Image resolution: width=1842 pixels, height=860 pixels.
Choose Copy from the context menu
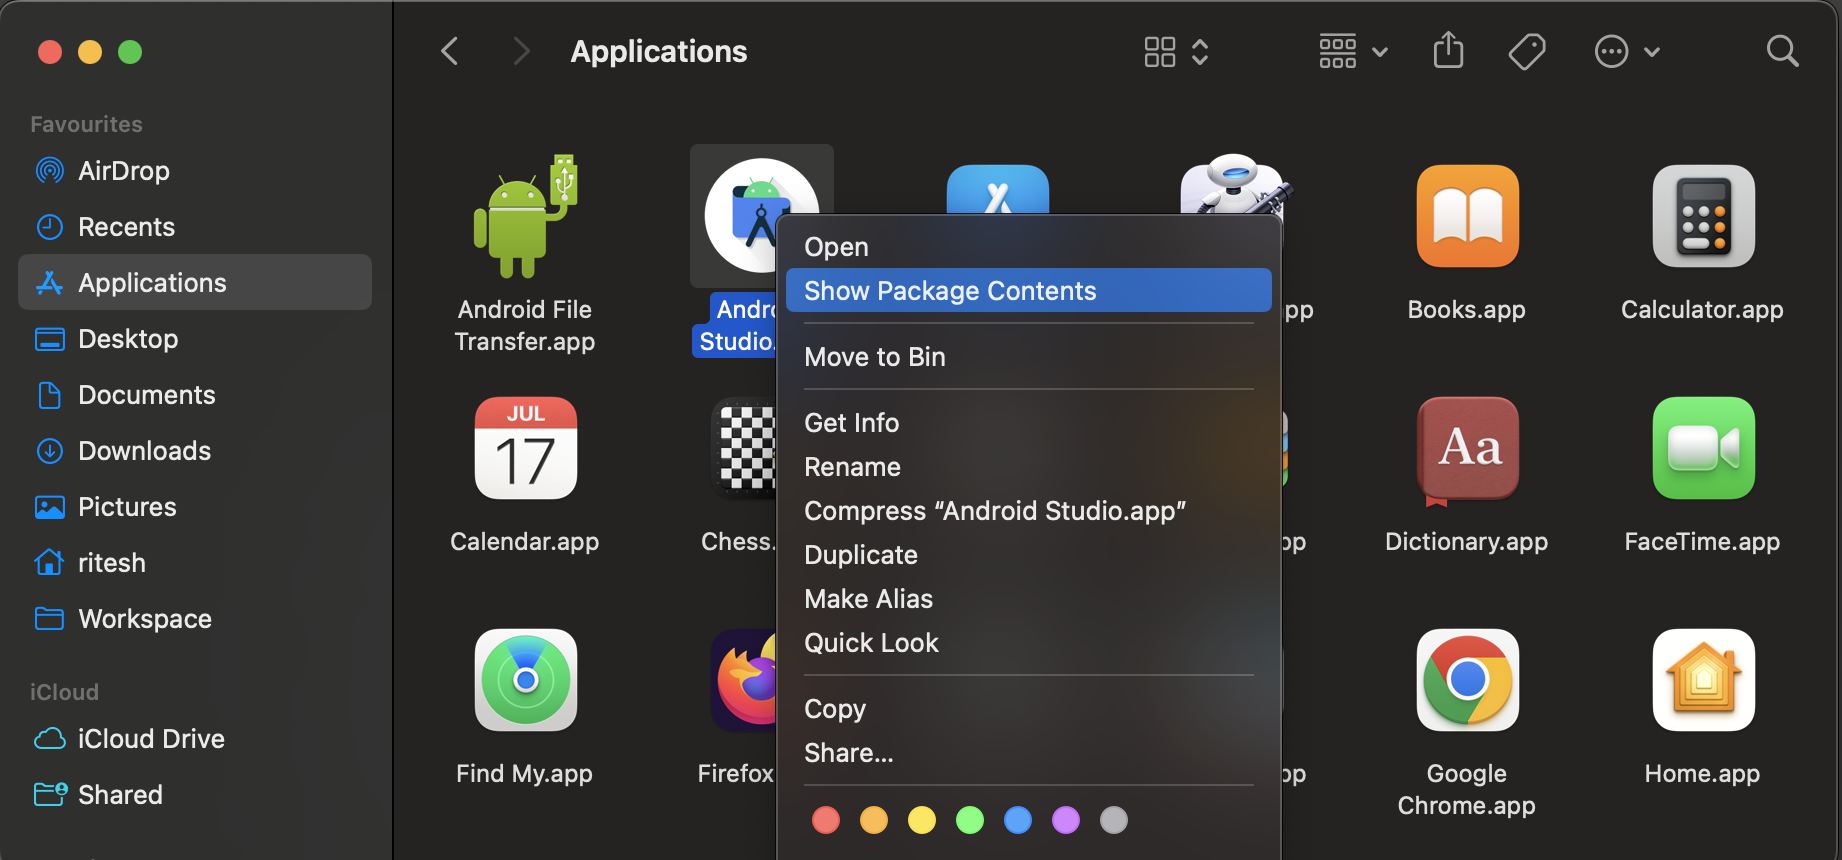[1029, 709]
